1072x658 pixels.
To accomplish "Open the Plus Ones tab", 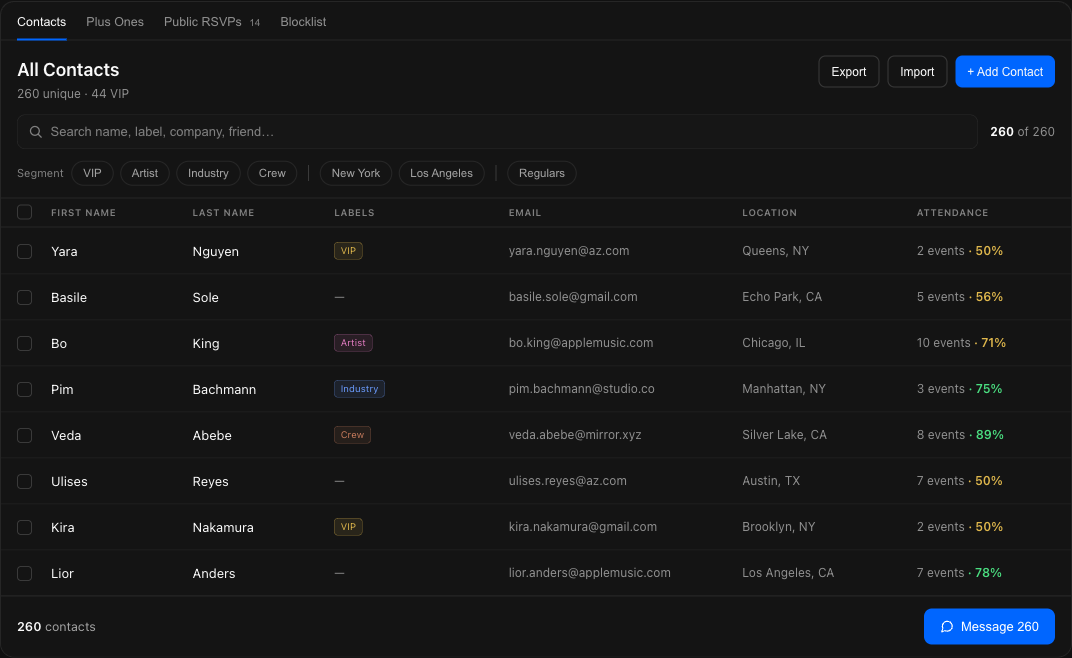I will [115, 22].
